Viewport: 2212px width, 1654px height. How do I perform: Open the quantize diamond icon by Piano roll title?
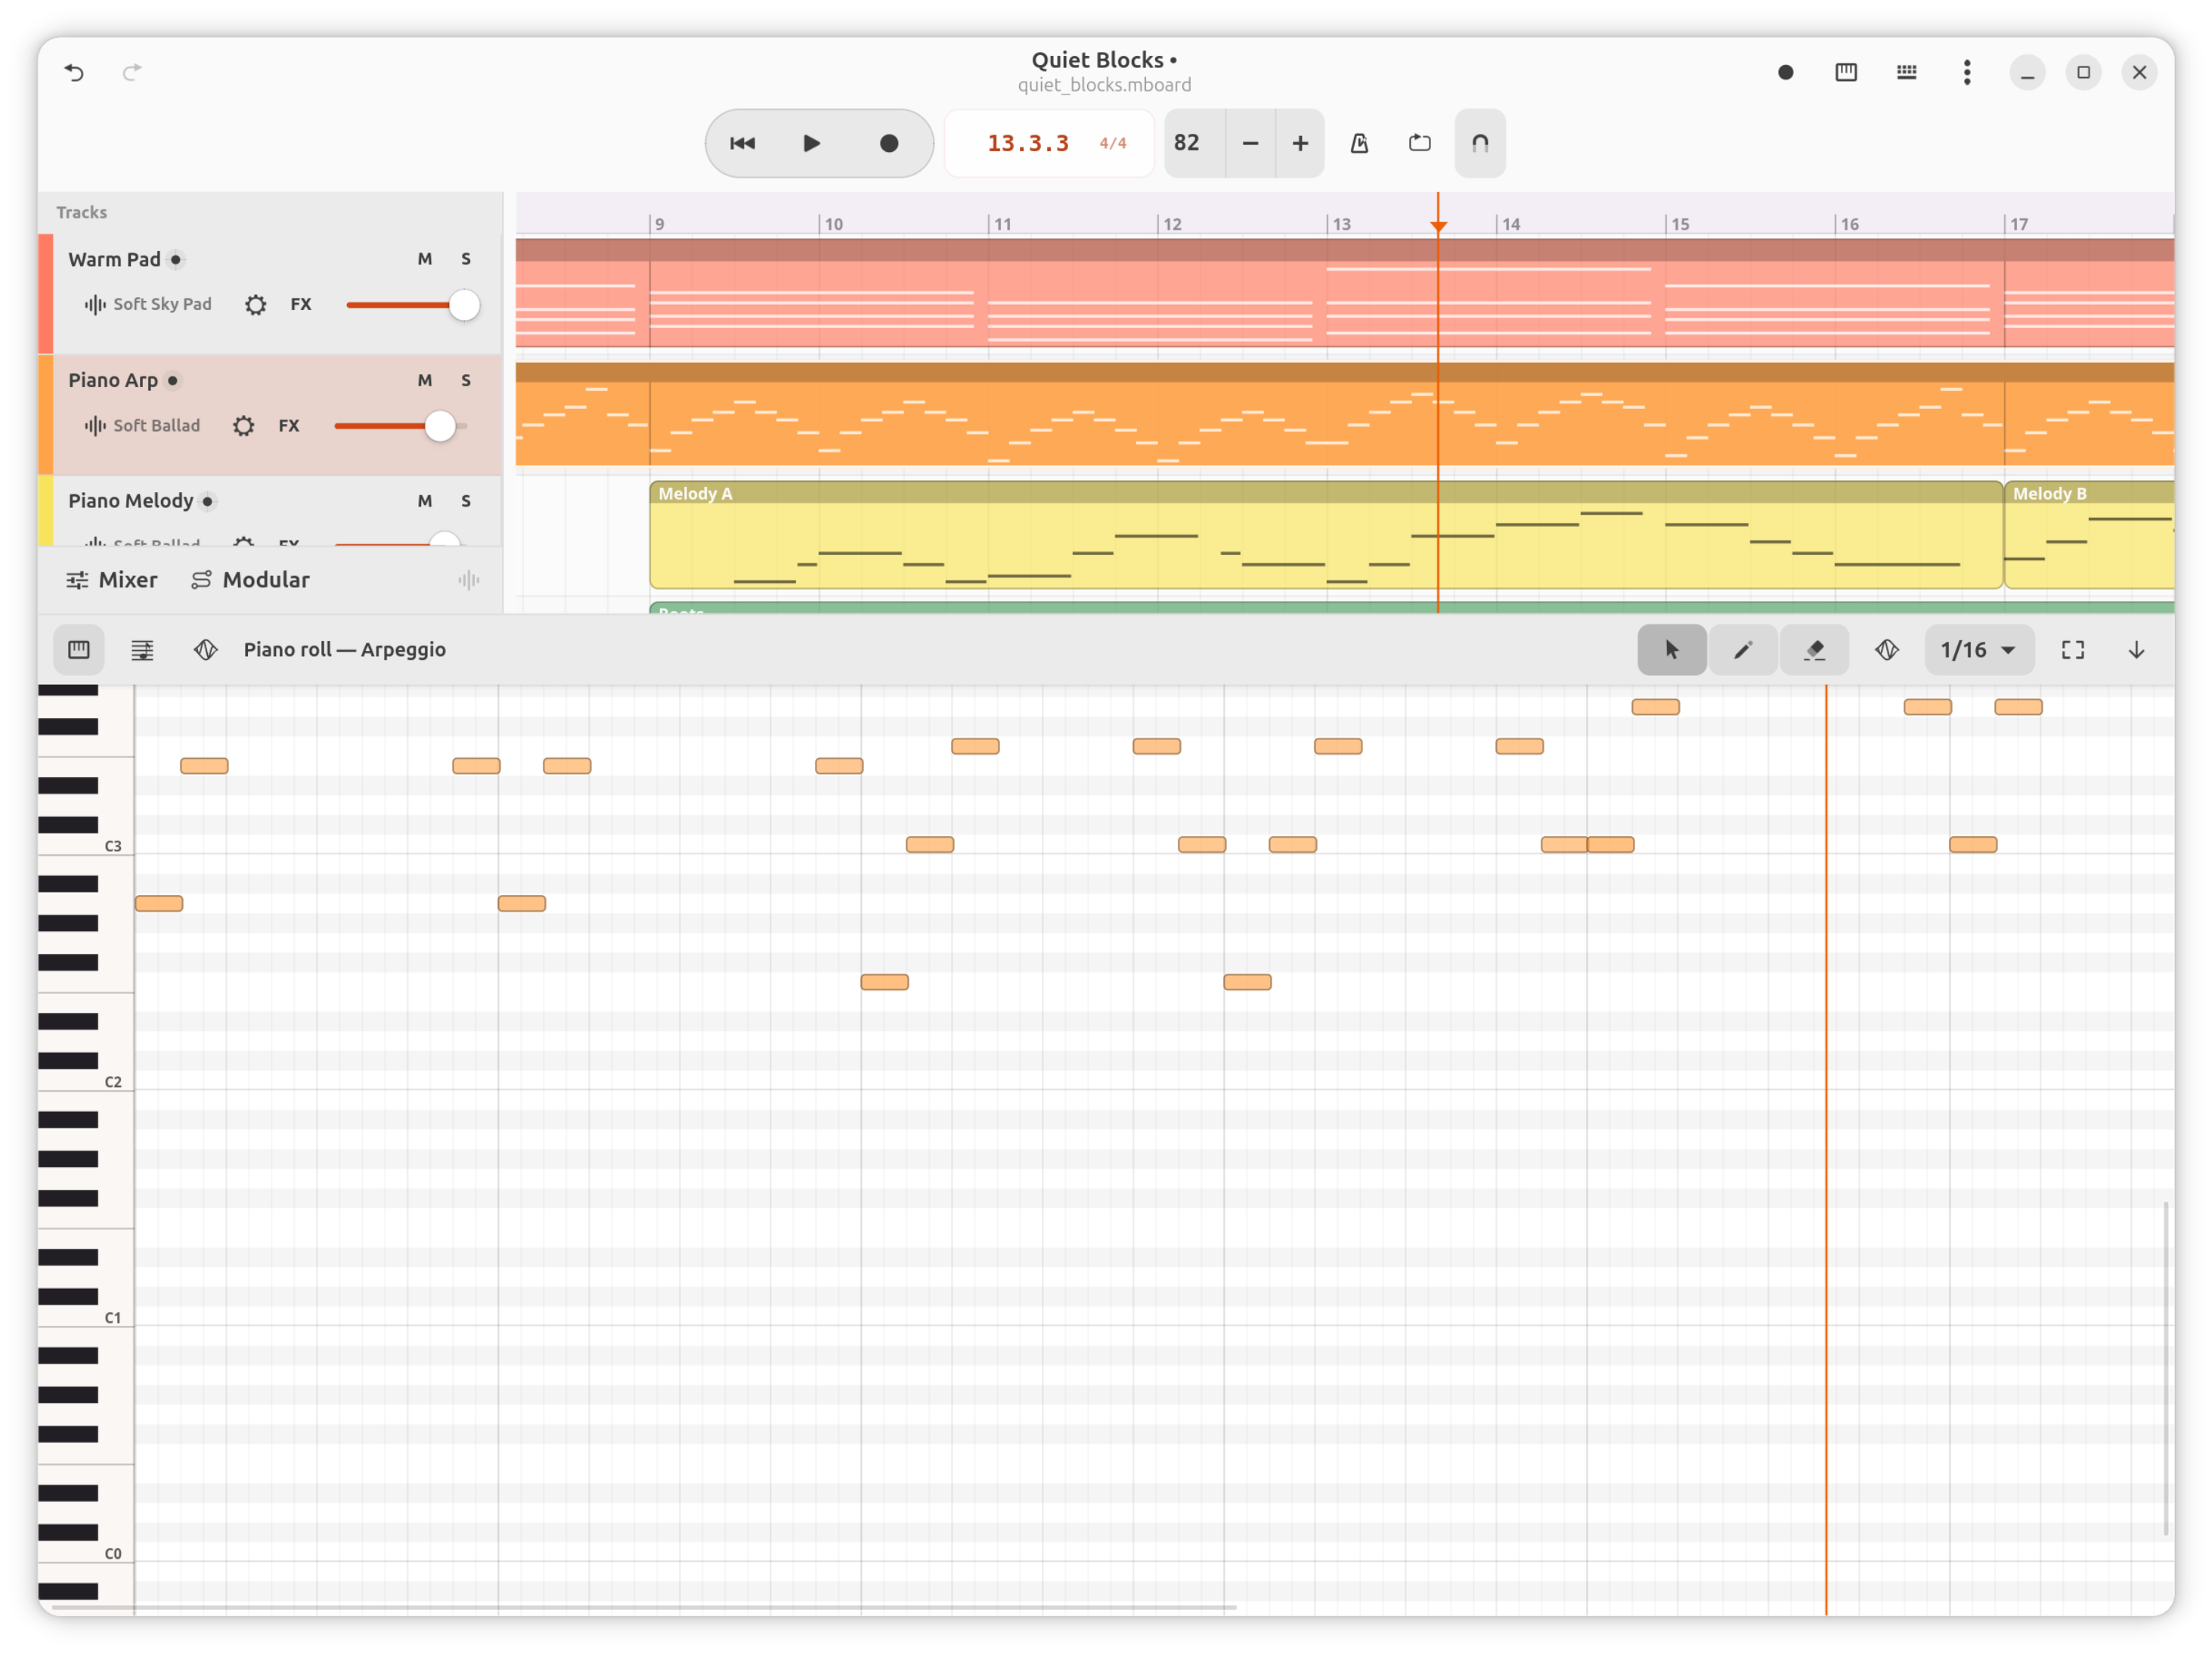pos(205,650)
